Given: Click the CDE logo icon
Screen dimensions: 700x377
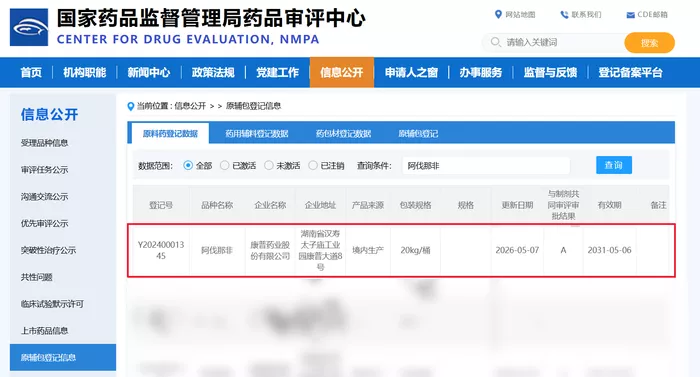Looking at the screenshot, I should (x=29, y=27).
